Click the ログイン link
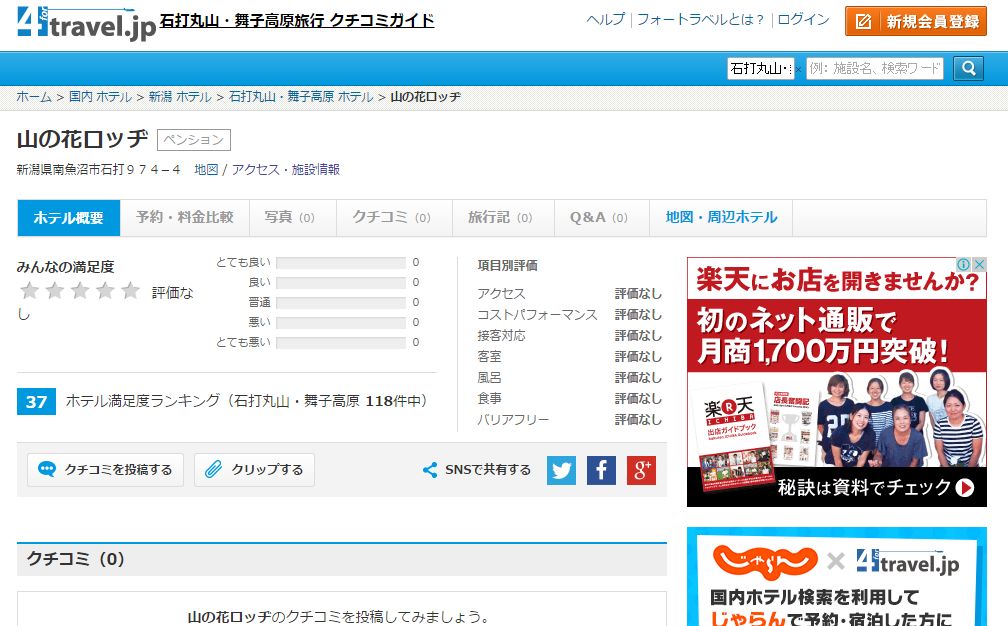The image size is (1008, 626). [803, 20]
